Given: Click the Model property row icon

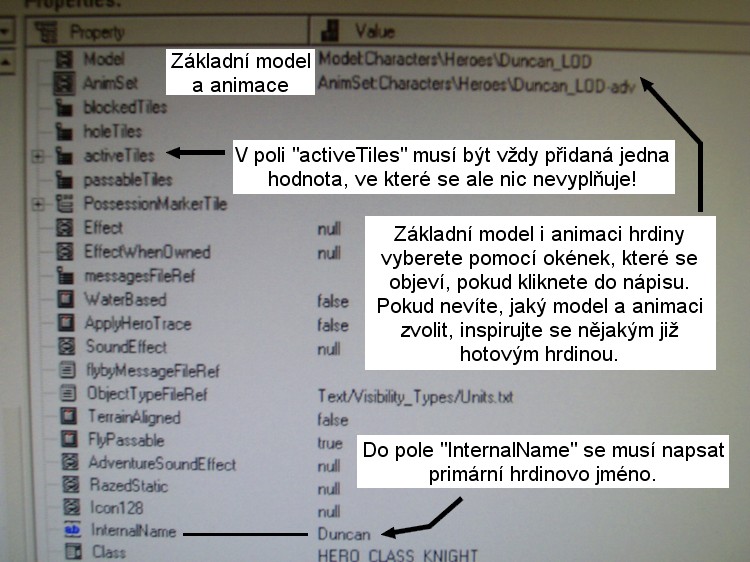Looking at the screenshot, I should point(64,59).
